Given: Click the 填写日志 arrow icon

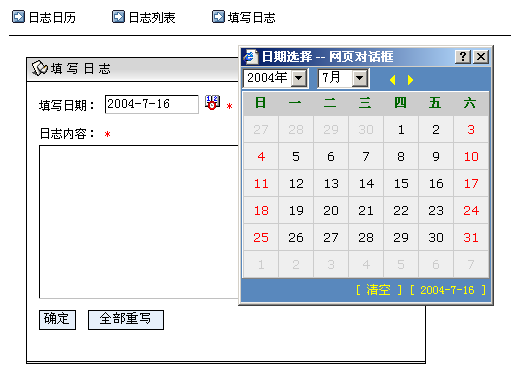Looking at the screenshot, I should (218, 17).
